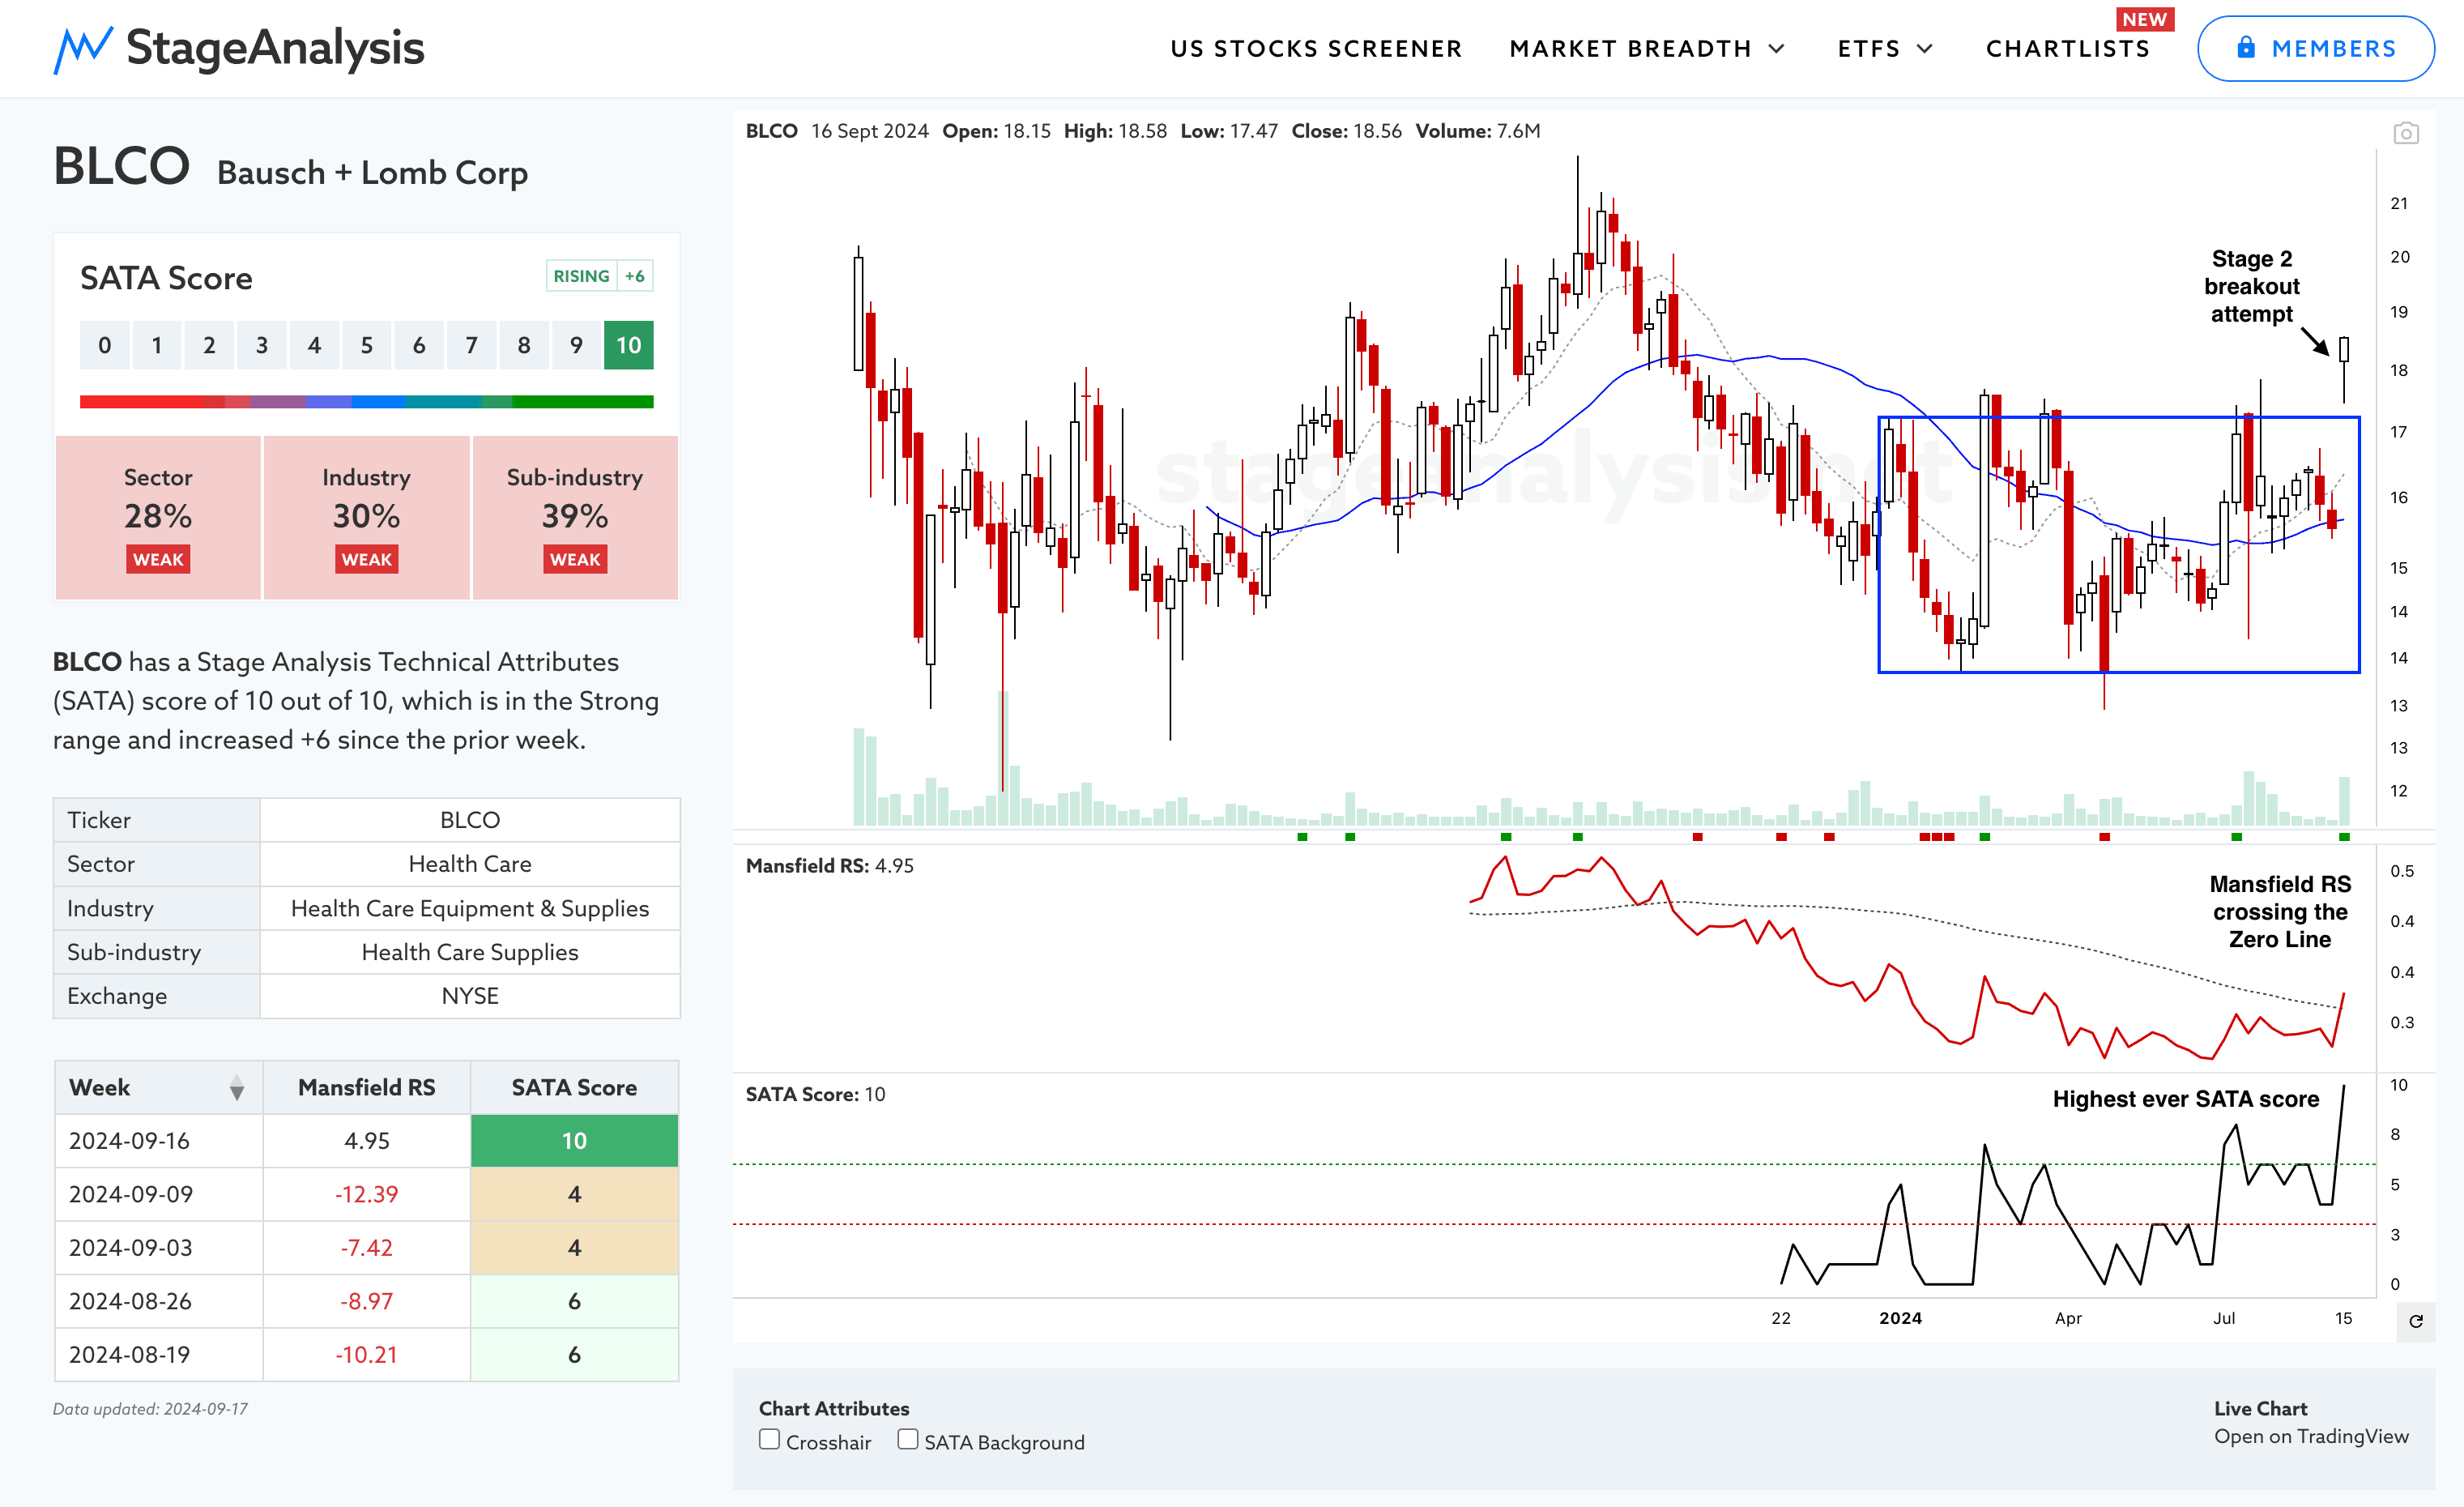Expand the ETFs dropdown chevron
The image size is (2464, 1507).
click(1924, 48)
